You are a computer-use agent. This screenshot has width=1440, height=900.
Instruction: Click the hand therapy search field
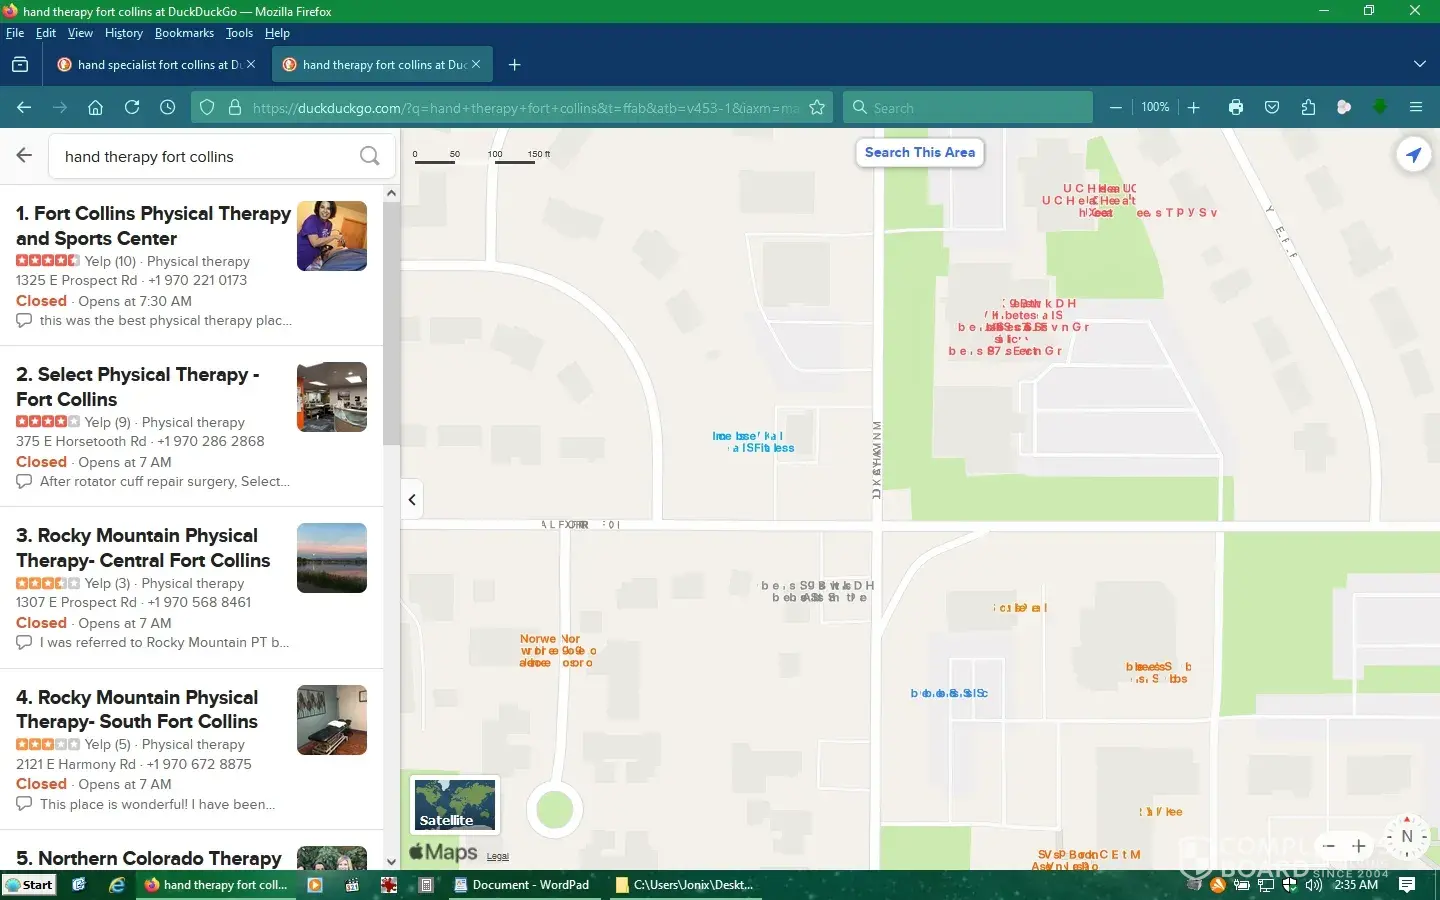pos(205,157)
